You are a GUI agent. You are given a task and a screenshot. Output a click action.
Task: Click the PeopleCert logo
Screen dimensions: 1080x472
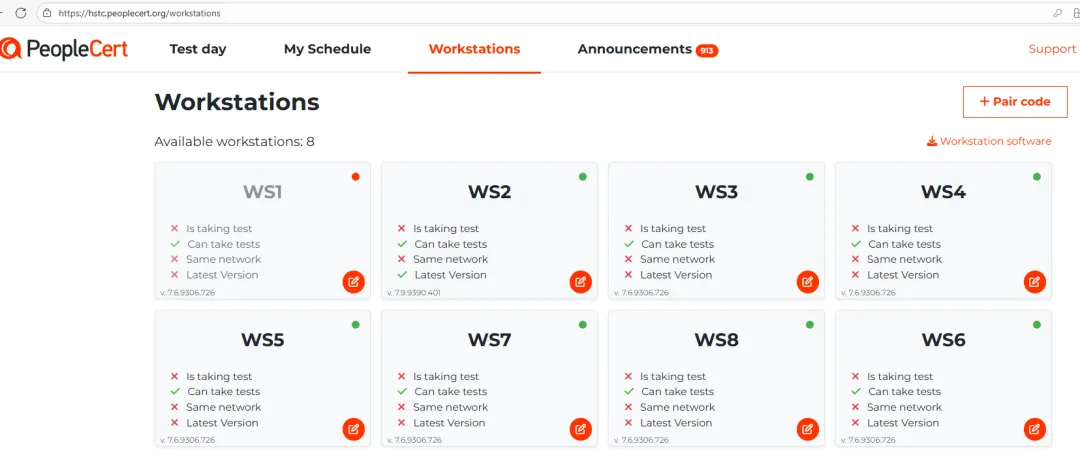[65, 48]
